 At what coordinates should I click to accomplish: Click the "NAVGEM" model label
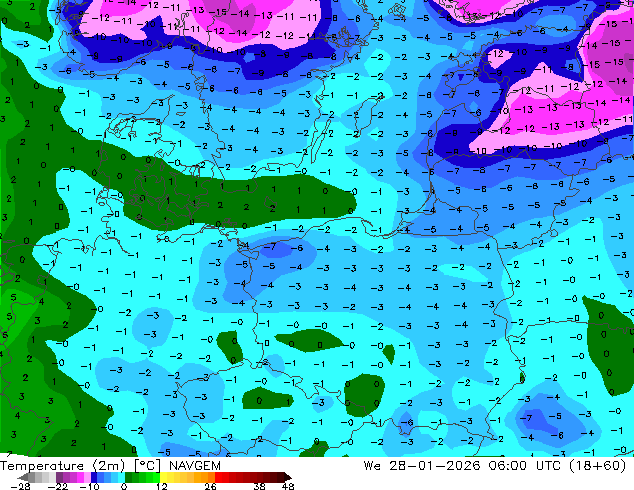click(195, 466)
